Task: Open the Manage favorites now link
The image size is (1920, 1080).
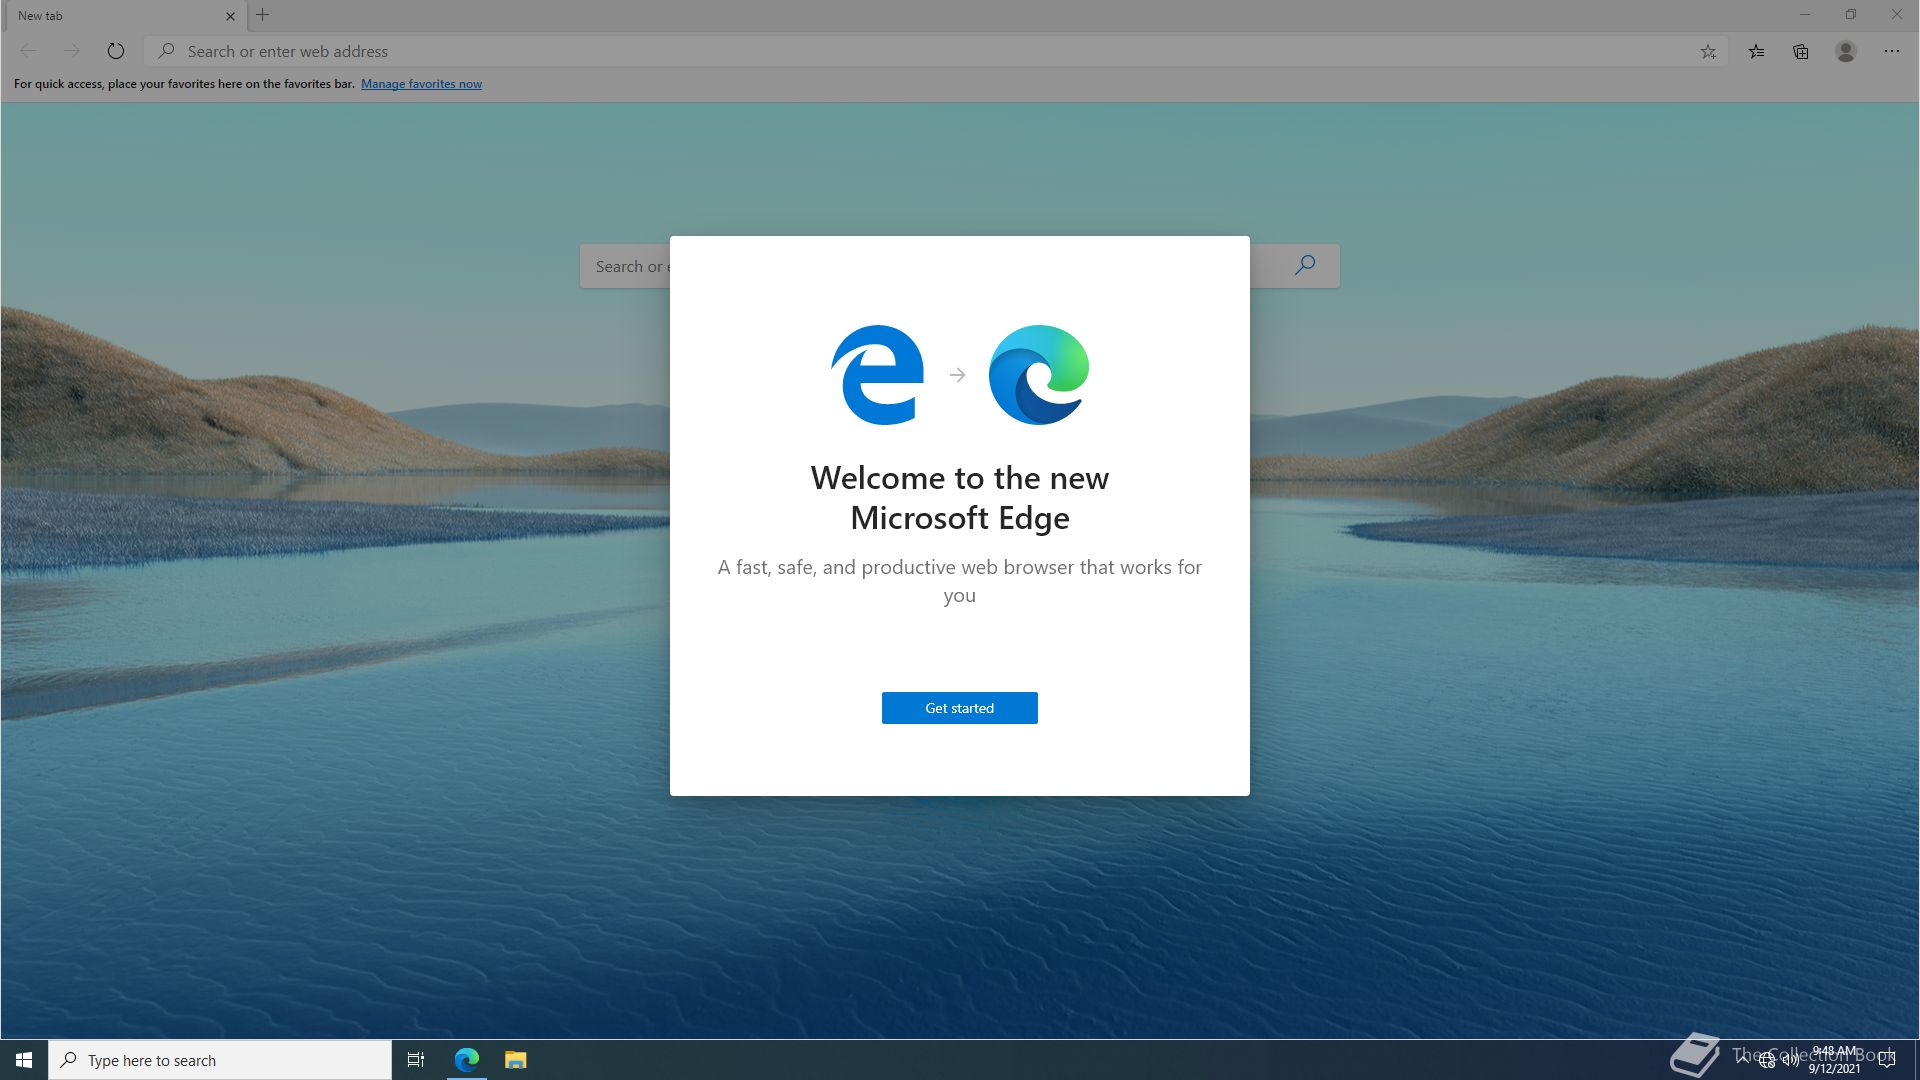Action: pos(421,84)
